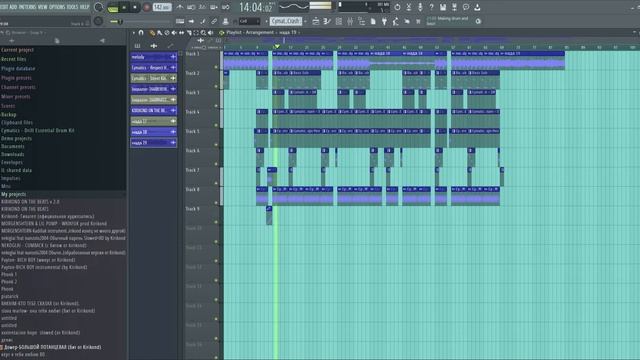
Task: Select the playback speaker tool in playlist
Action: (x=211, y=33)
